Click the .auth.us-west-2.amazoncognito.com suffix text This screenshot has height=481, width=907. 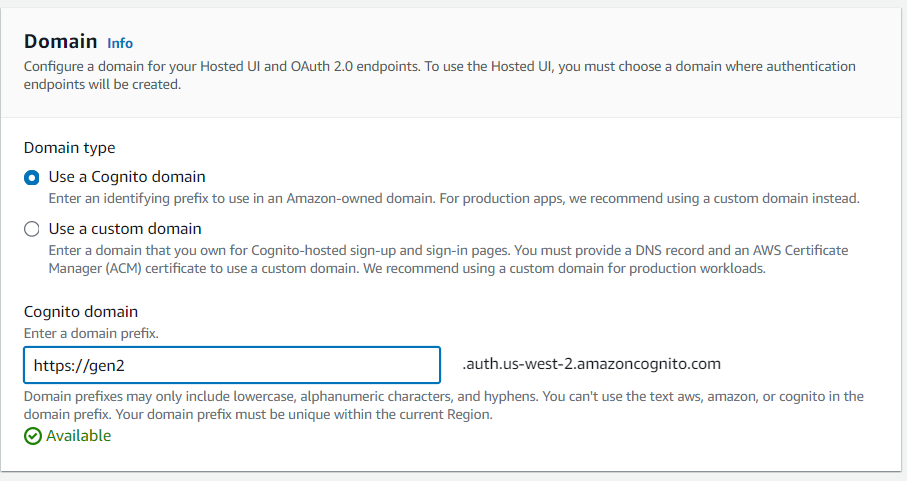click(591, 364)
